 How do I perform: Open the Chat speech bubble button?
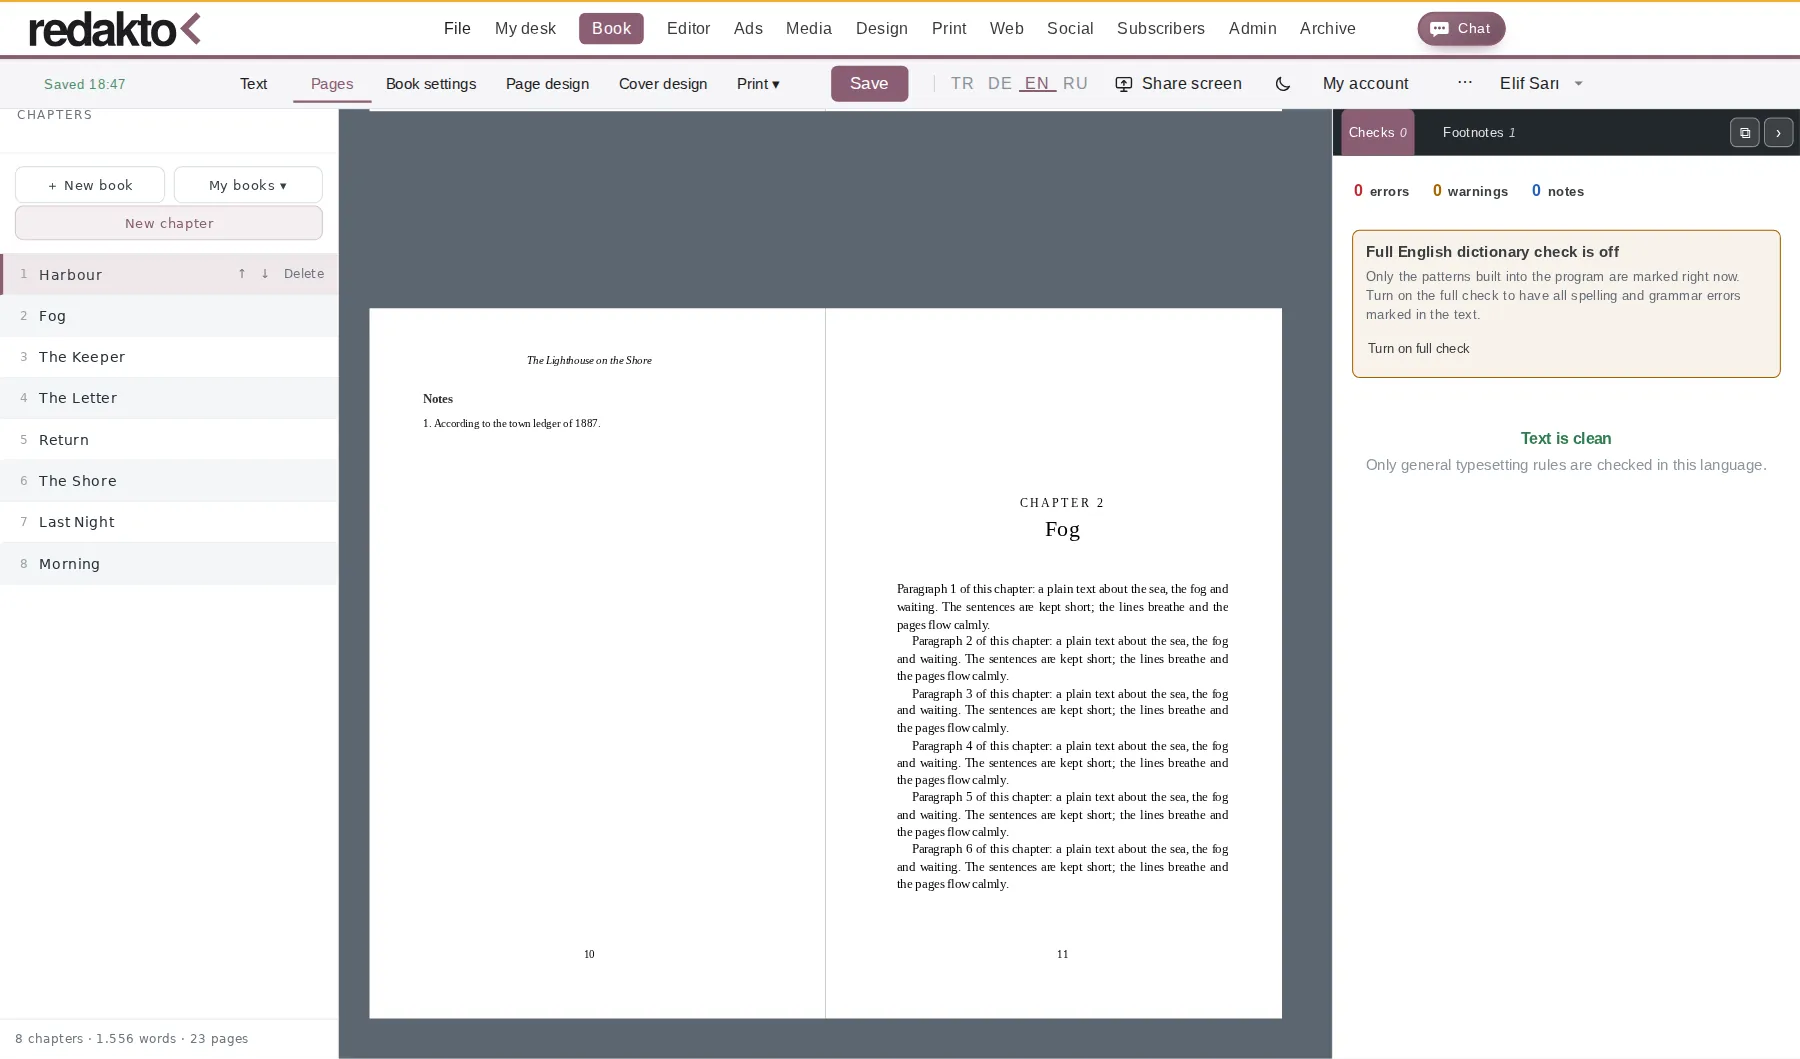tap(1461, 29)
